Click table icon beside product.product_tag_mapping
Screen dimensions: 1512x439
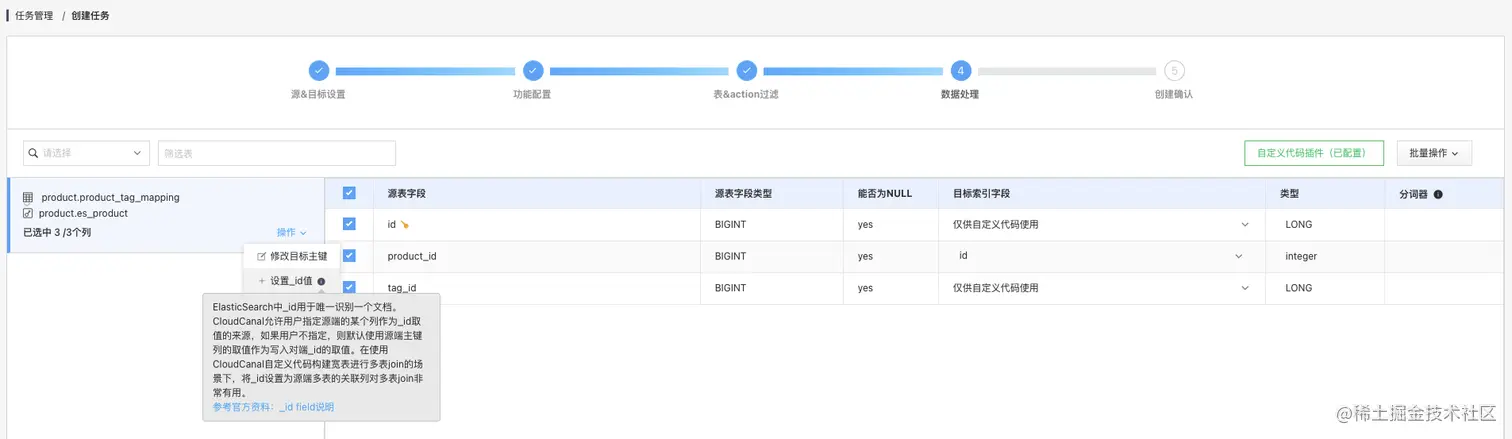[x=28, y=197]
